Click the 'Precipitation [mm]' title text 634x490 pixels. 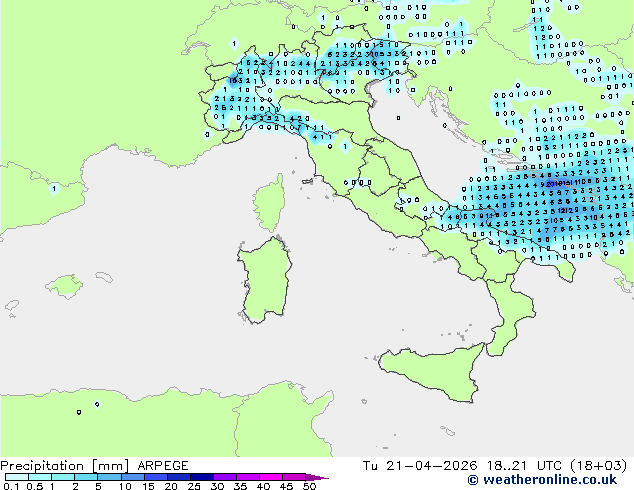tap(64, 466)
